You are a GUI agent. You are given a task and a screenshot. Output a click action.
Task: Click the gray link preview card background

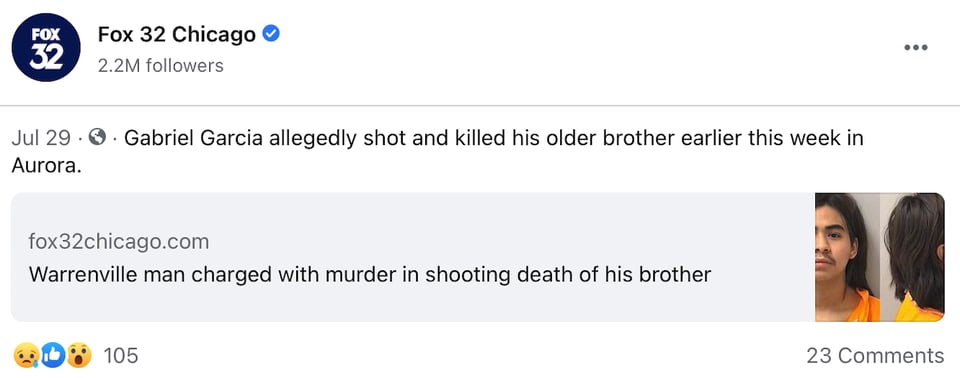[413, 257]
